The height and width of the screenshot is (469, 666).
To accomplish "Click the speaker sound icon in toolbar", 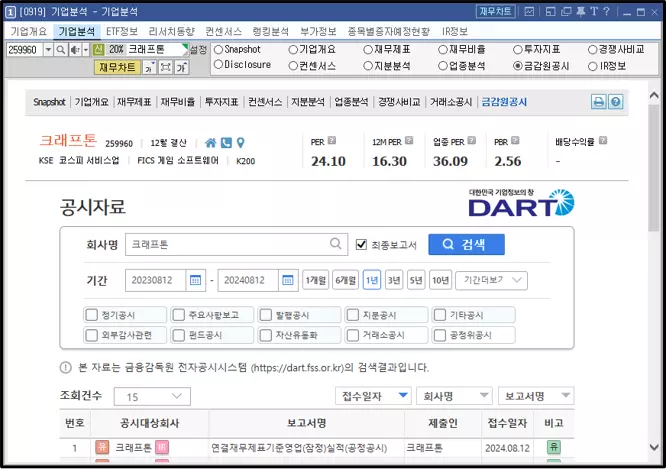I will [x=75, y=50].
